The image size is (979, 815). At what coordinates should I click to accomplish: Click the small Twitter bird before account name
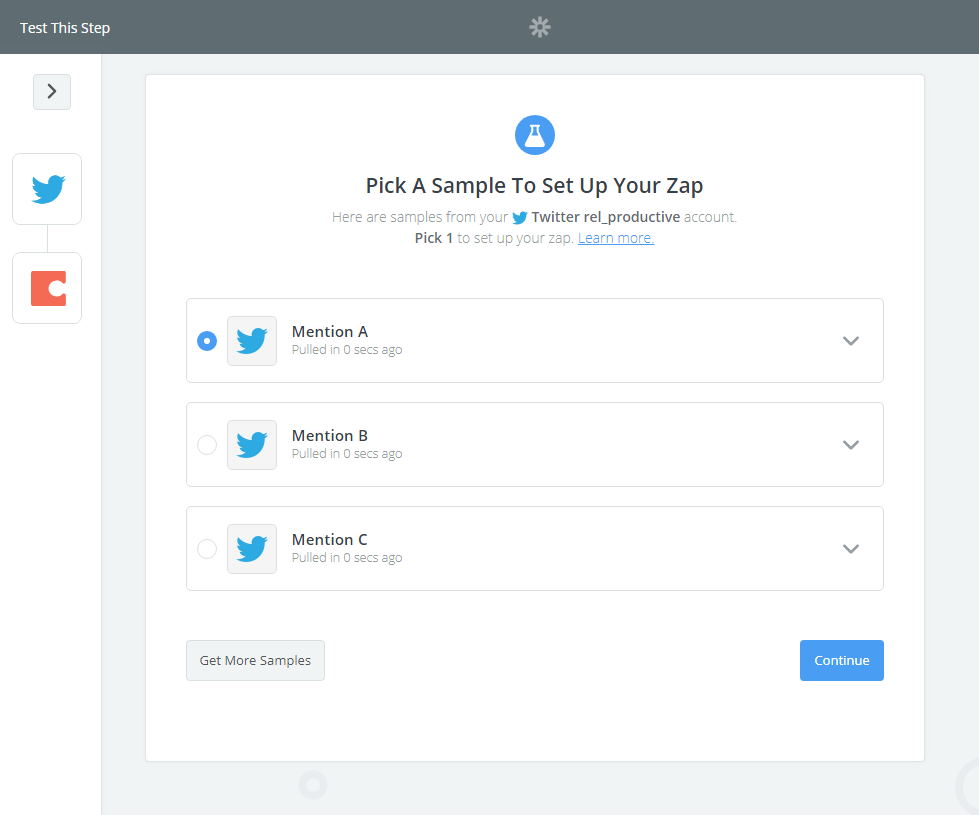[x=520, y=217]
